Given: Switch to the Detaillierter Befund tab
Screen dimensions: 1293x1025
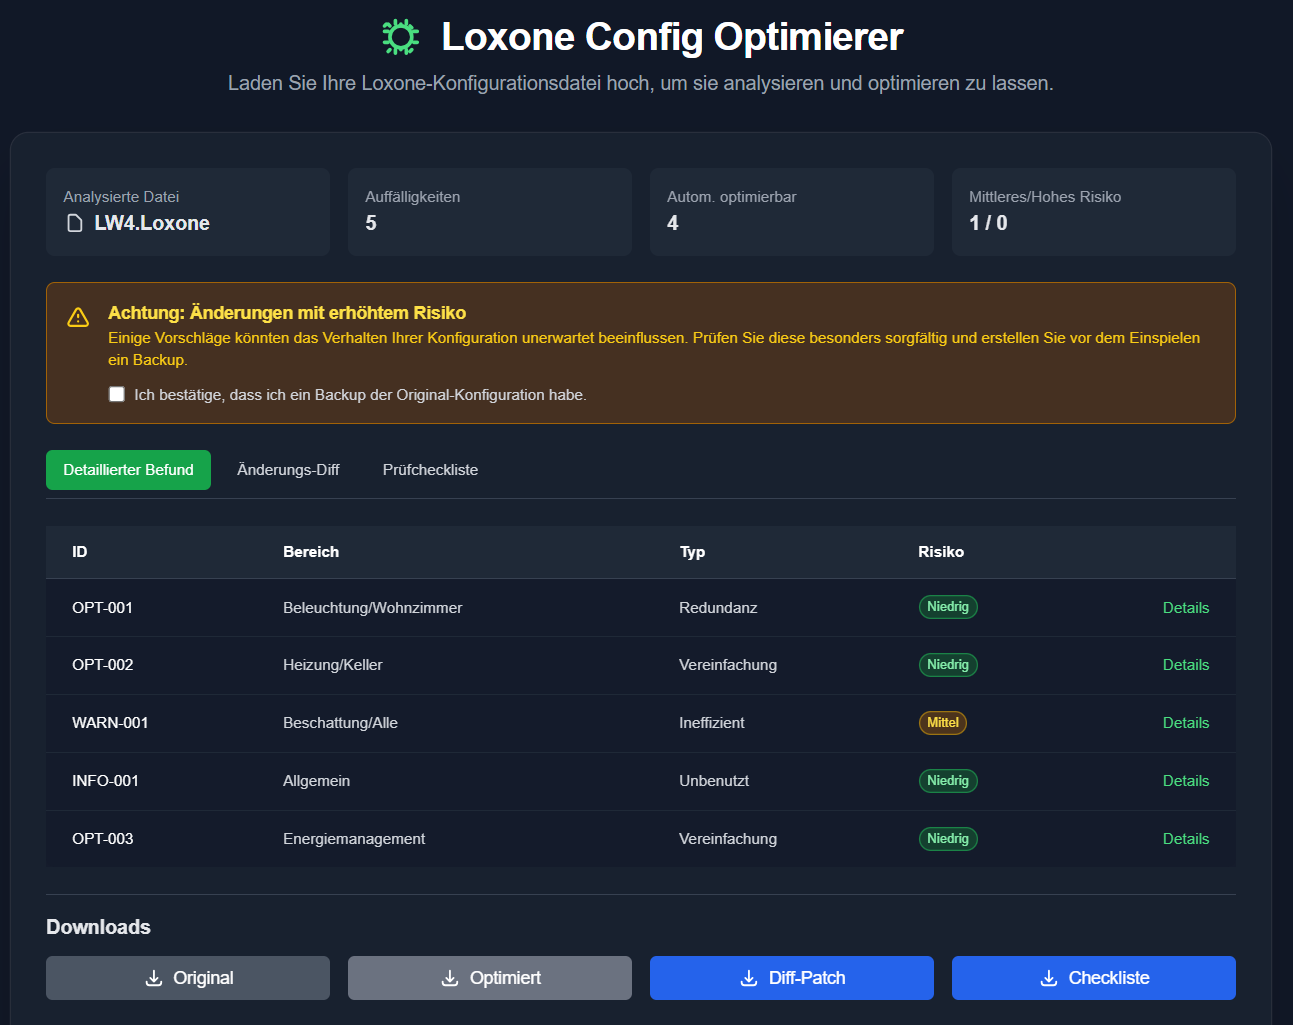Looking at the screenshot, I should (128, 470).
